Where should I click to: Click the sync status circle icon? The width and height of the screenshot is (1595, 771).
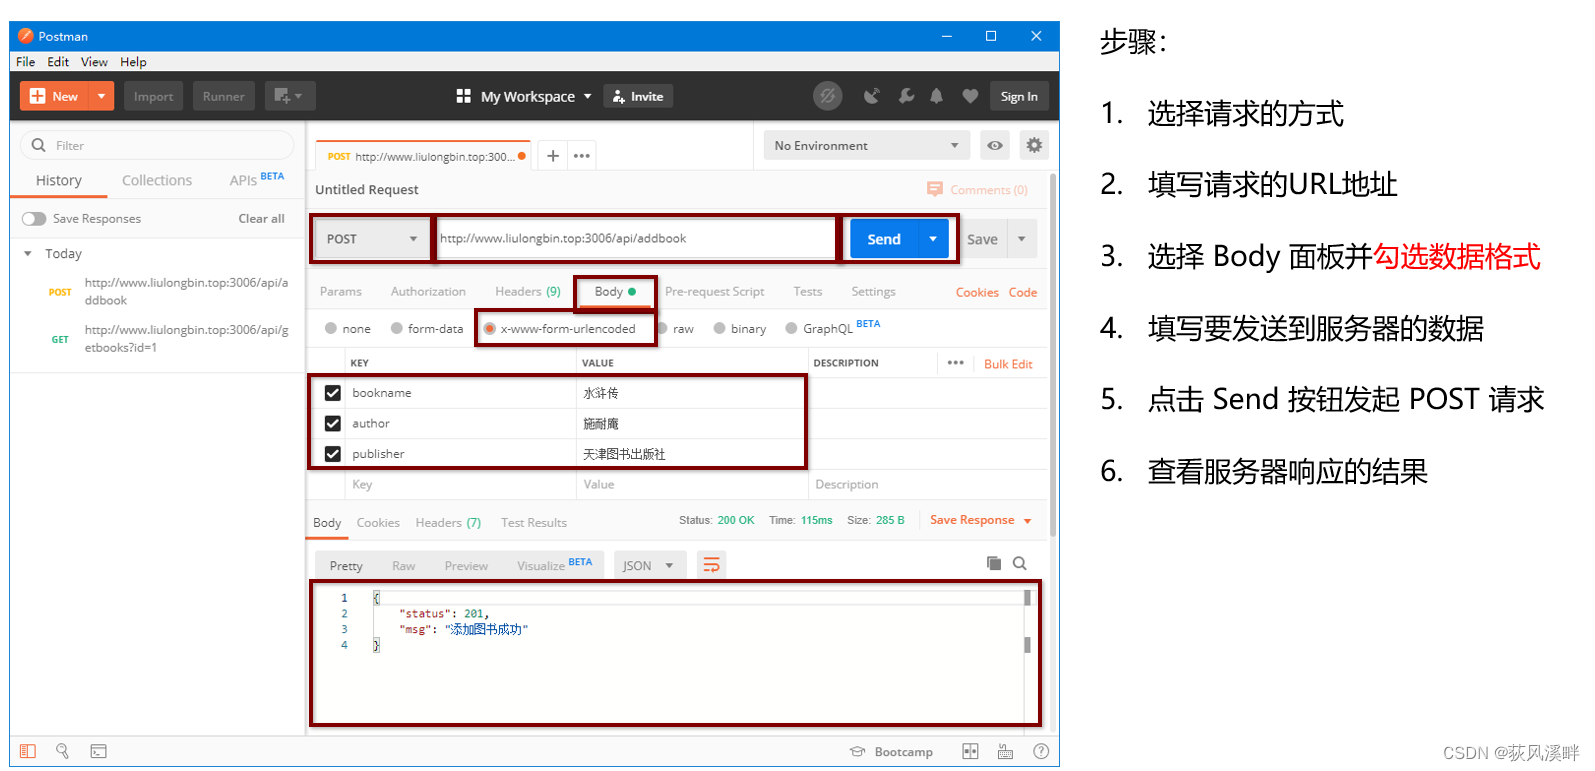tap(827, 96)
